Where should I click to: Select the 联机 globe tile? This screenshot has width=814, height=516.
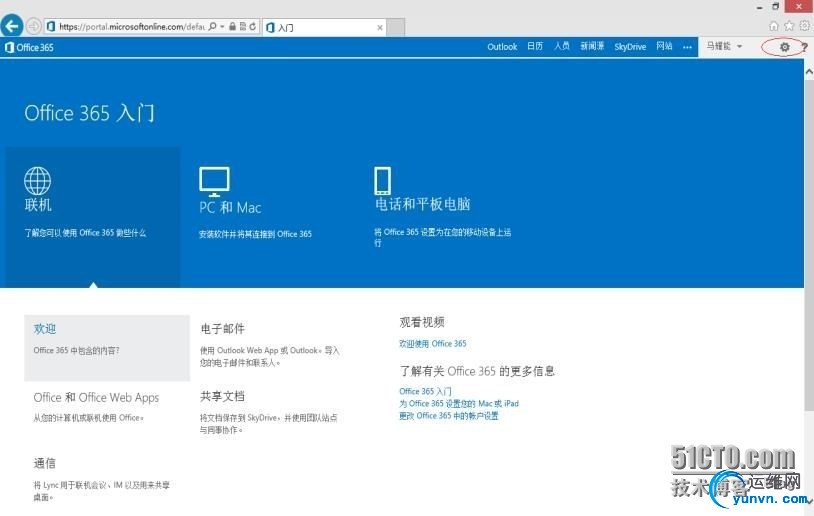(93, 217)
